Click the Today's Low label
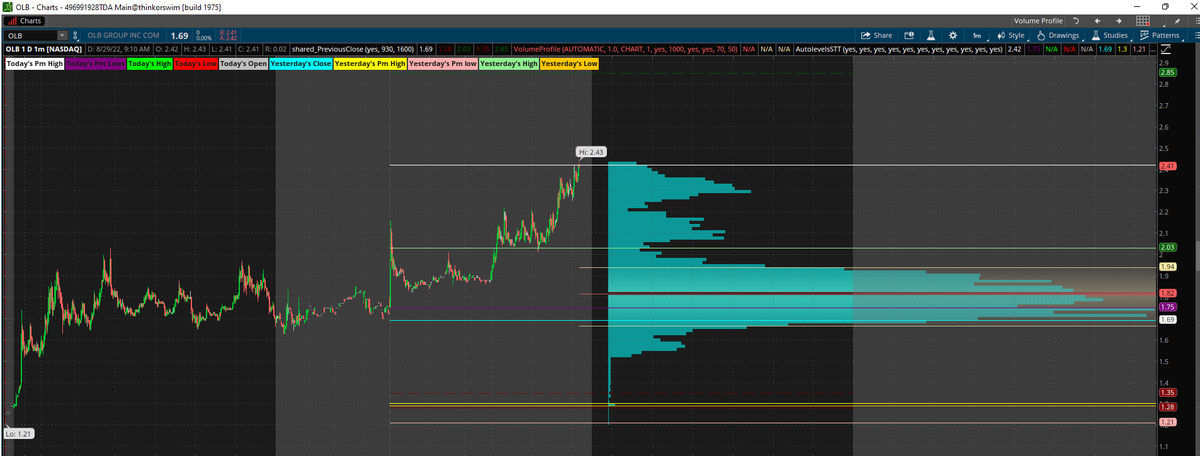This screenshot has height=456, width=1200. pyautogui.click(x=195, y=63)
